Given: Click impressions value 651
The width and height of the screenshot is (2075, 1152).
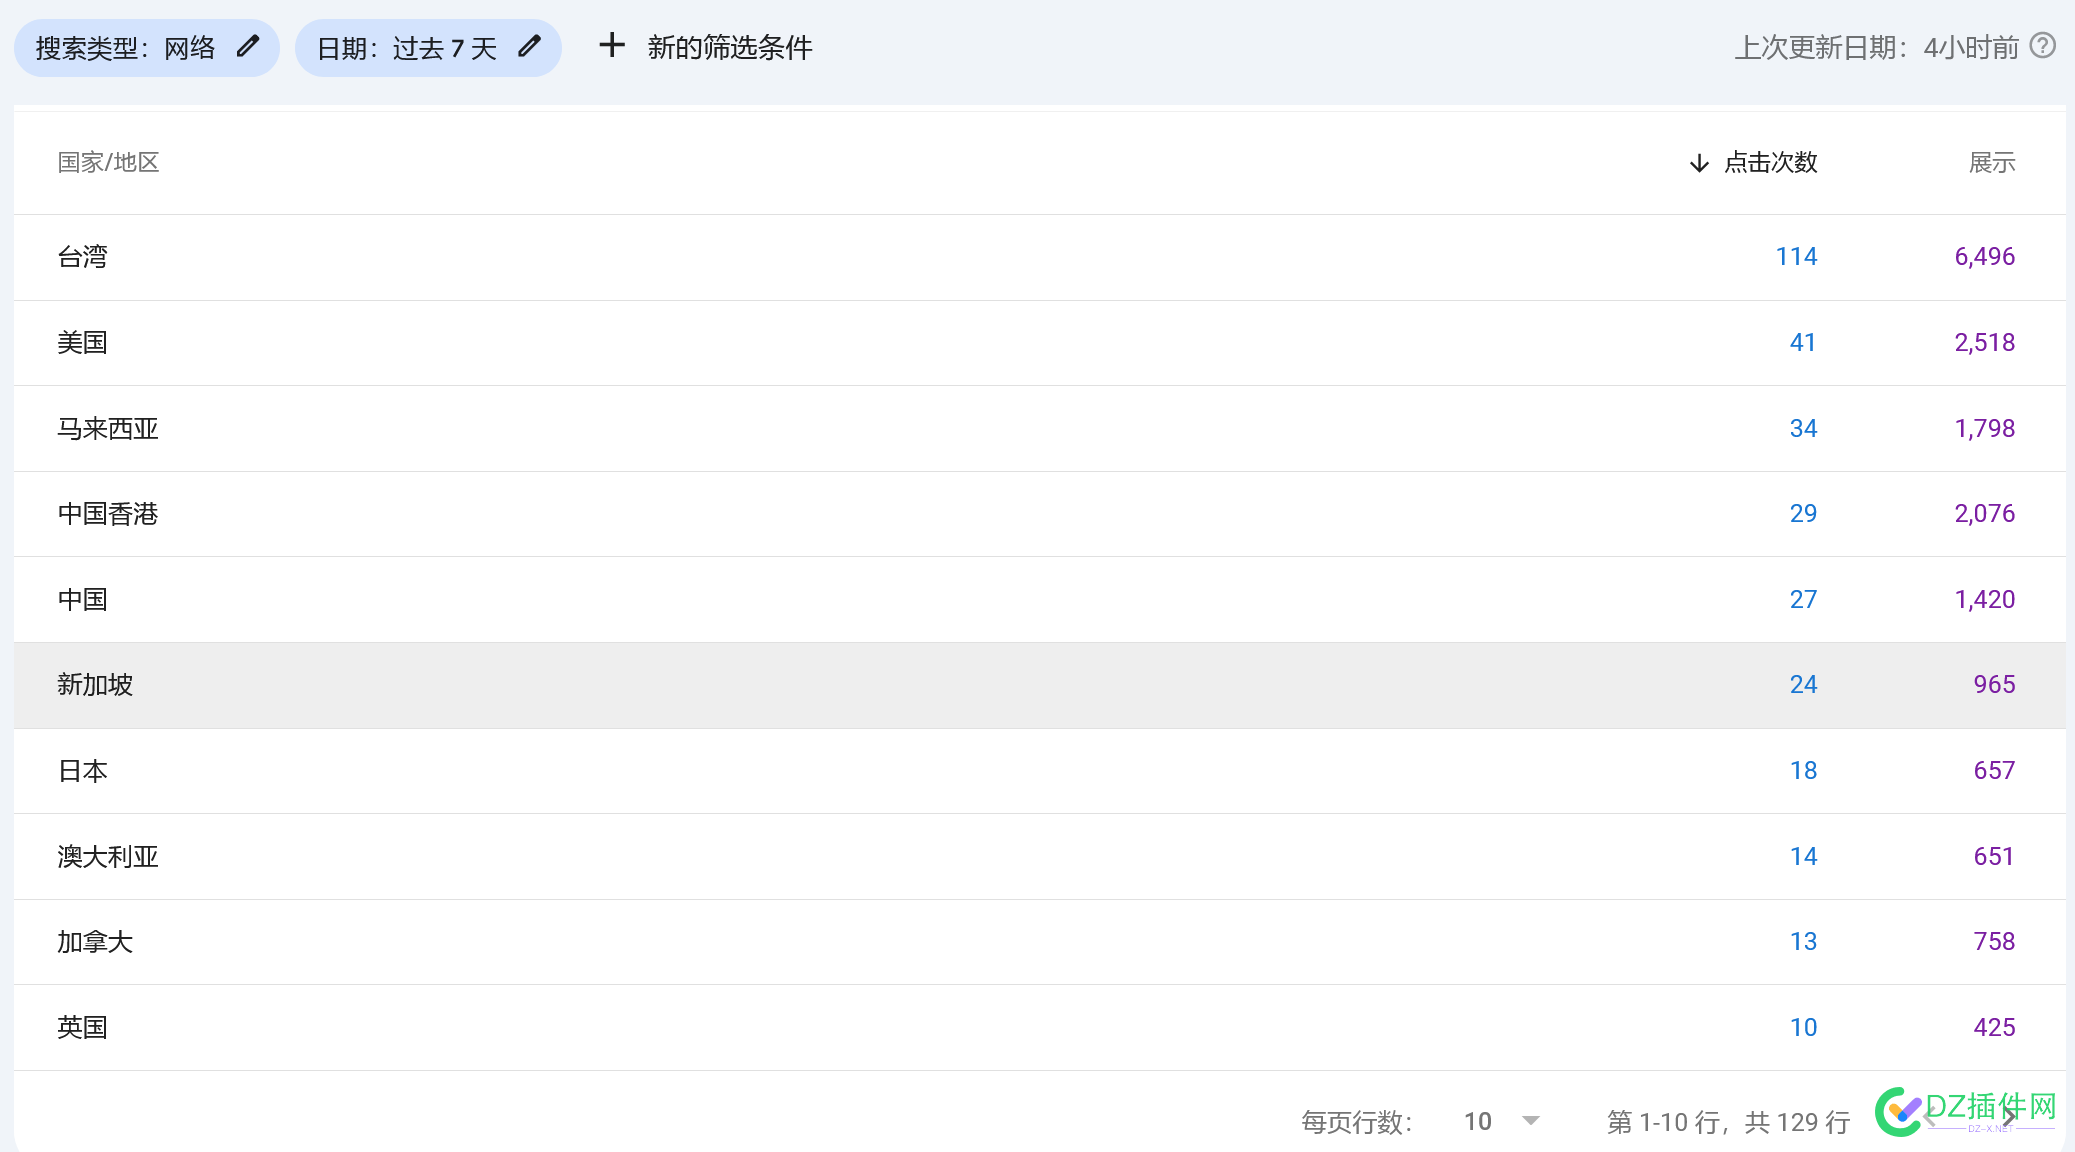Looking at the screenshot, I should (1994, 857).
